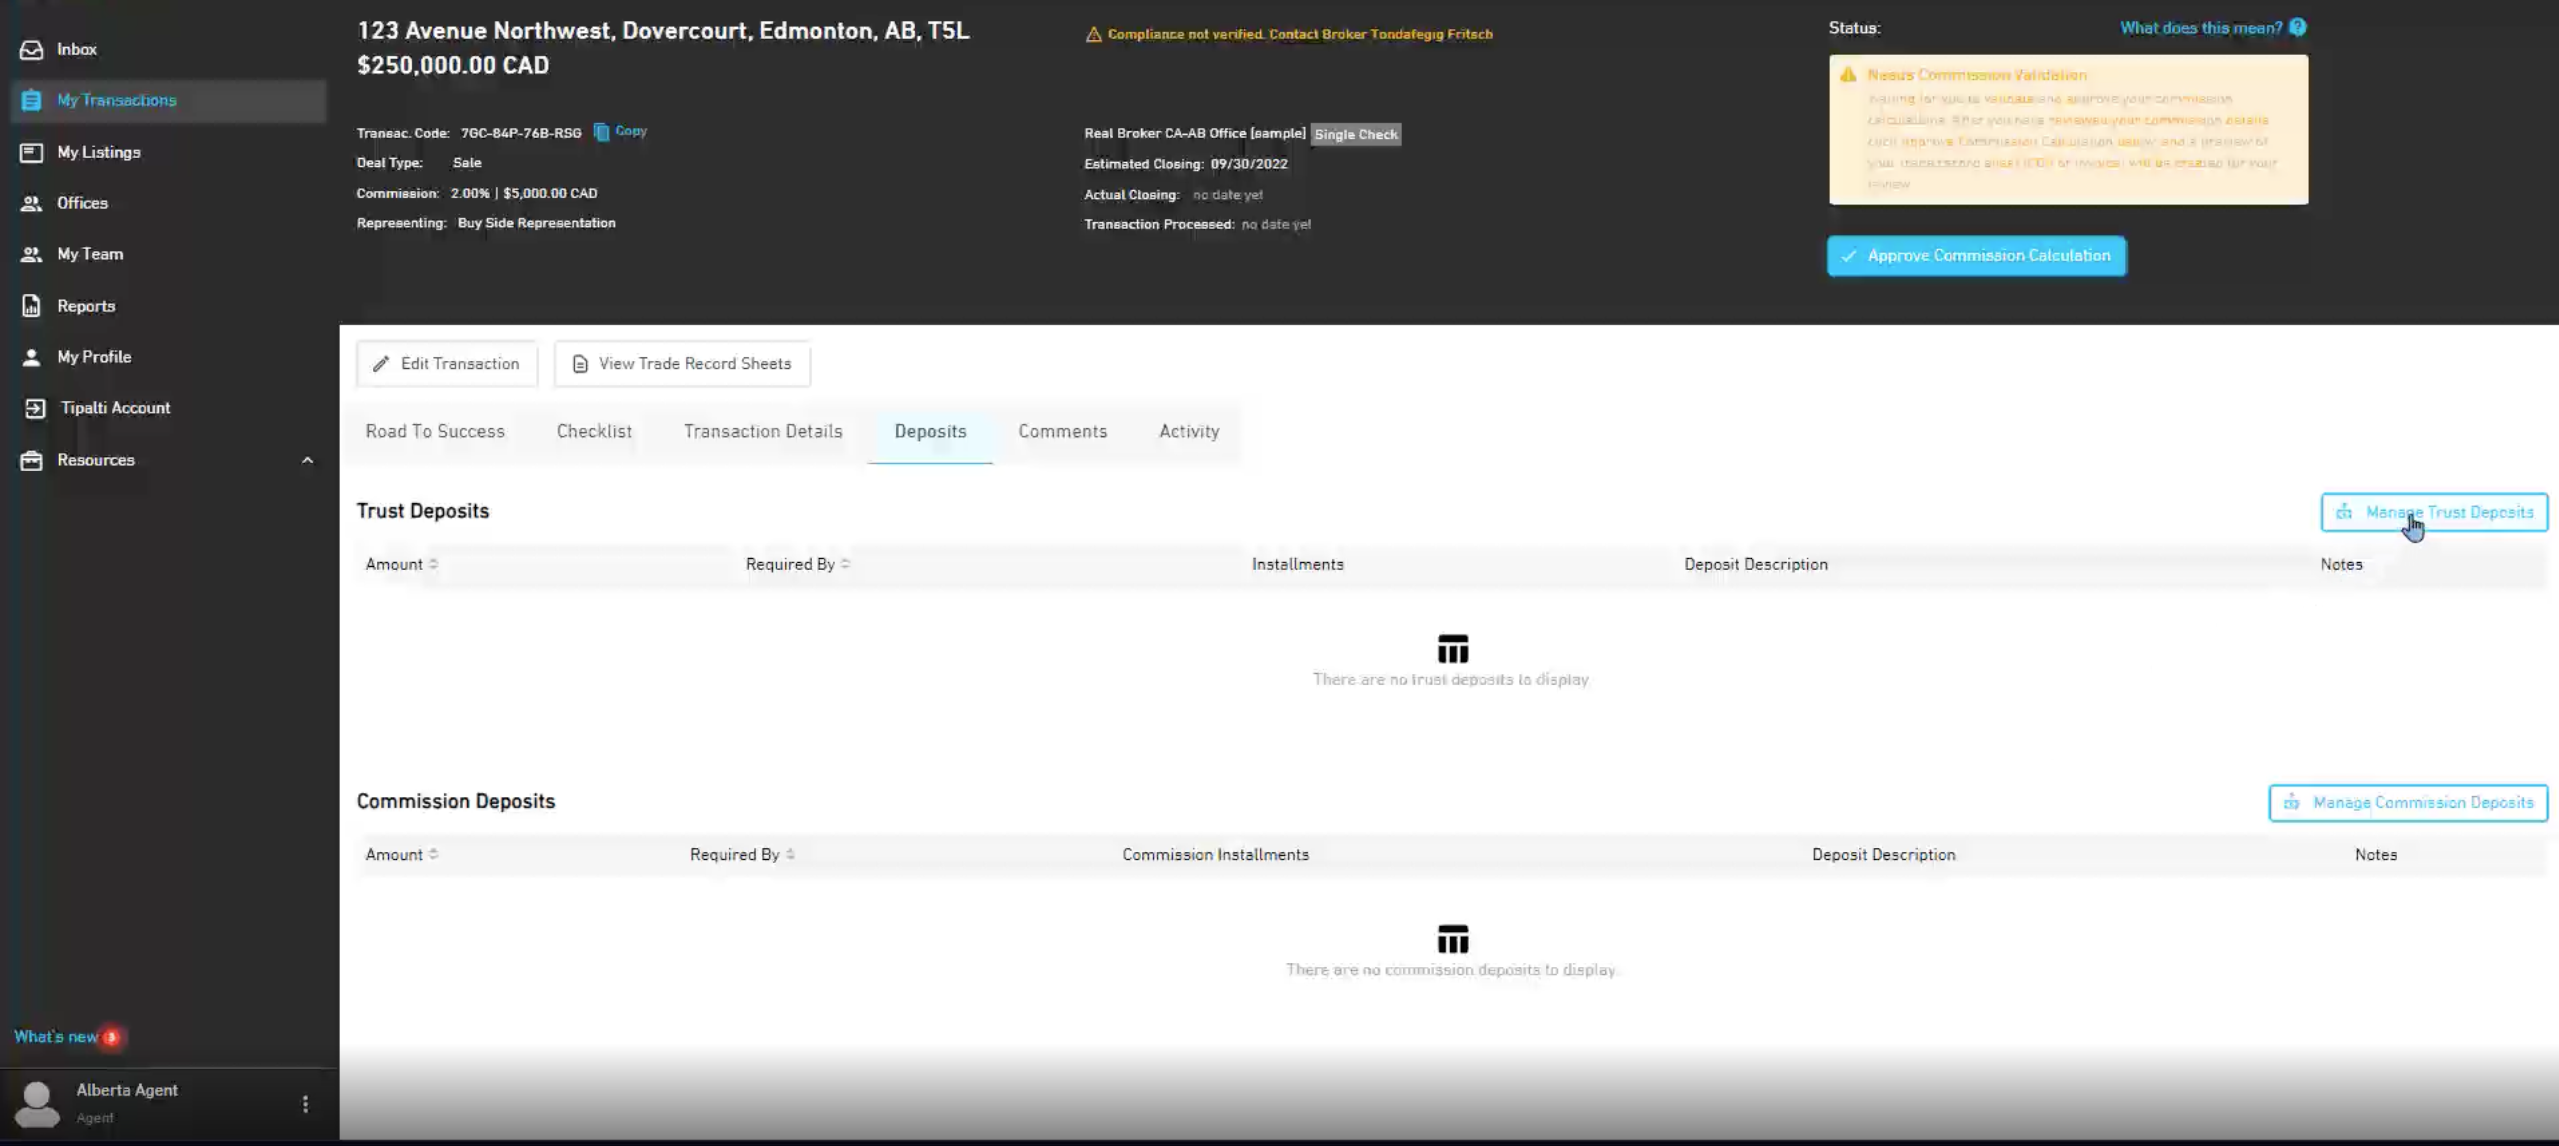
Task: Click the Nexus Commission Validation notice
Action: pyautogui.click(x=2068, y=130)
